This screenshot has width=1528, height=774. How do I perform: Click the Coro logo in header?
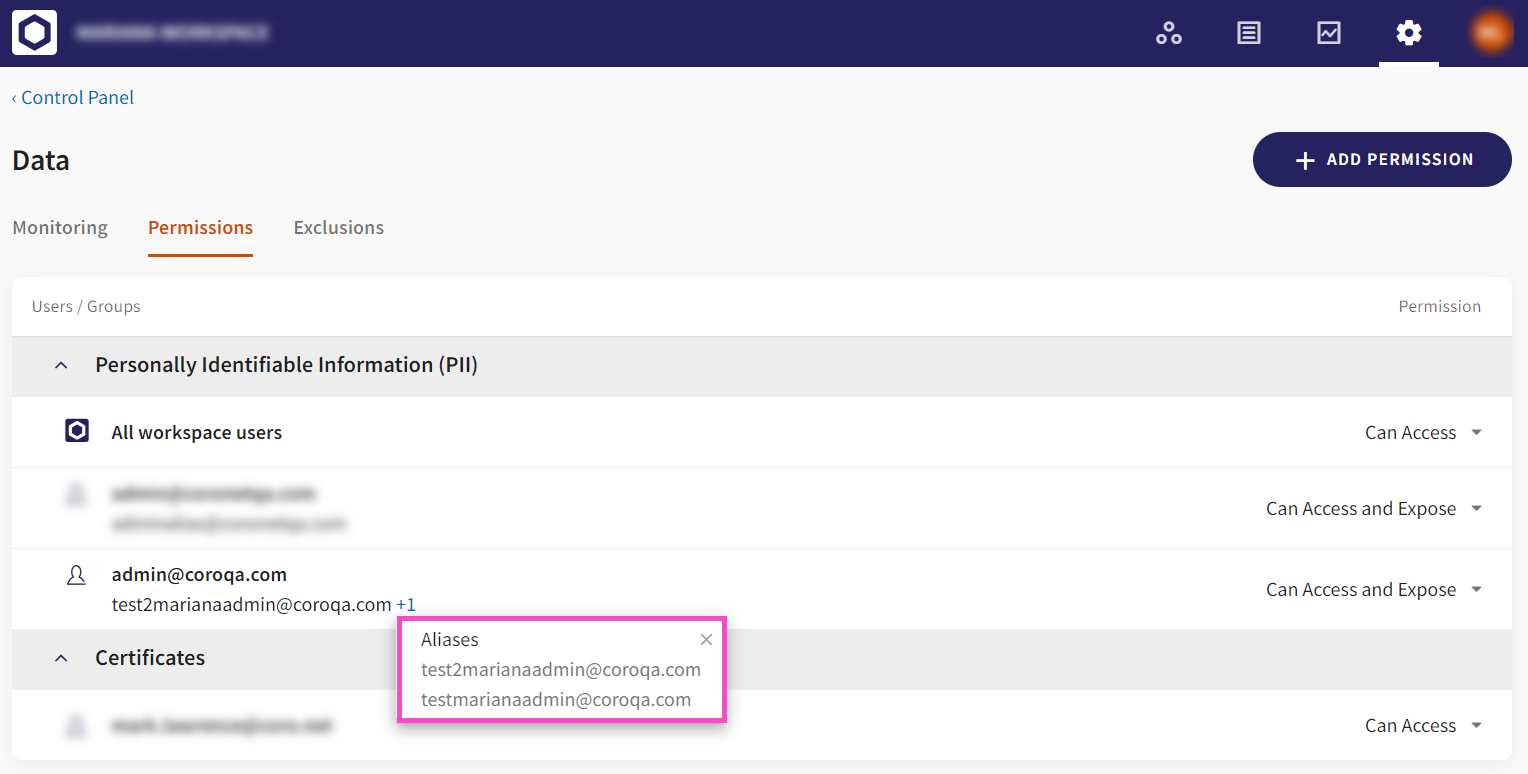34,33
